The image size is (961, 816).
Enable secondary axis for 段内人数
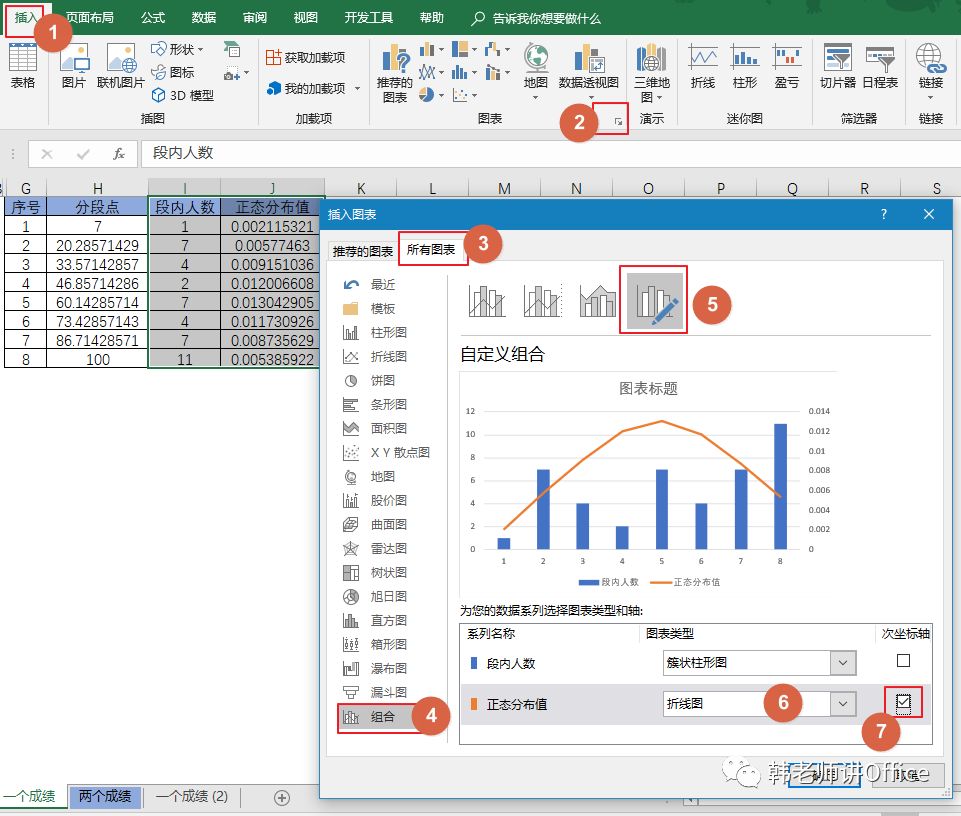[x=903, y=660]
